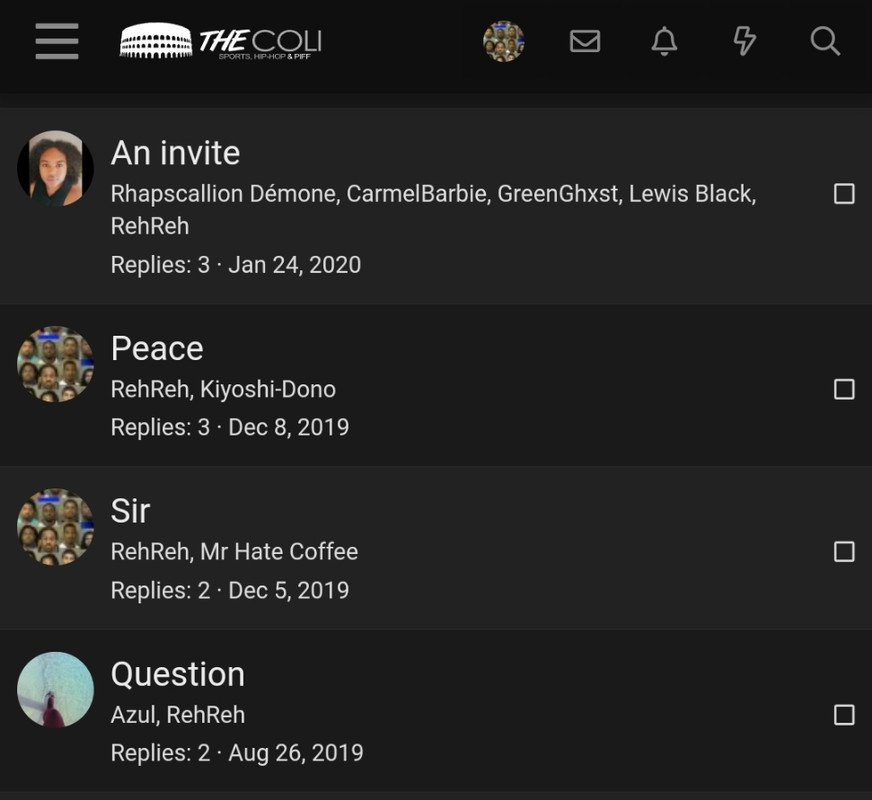Screen dimensions: 872x800
Task: Click participant name Mr Hate Coffee
Action: (279, 551)
